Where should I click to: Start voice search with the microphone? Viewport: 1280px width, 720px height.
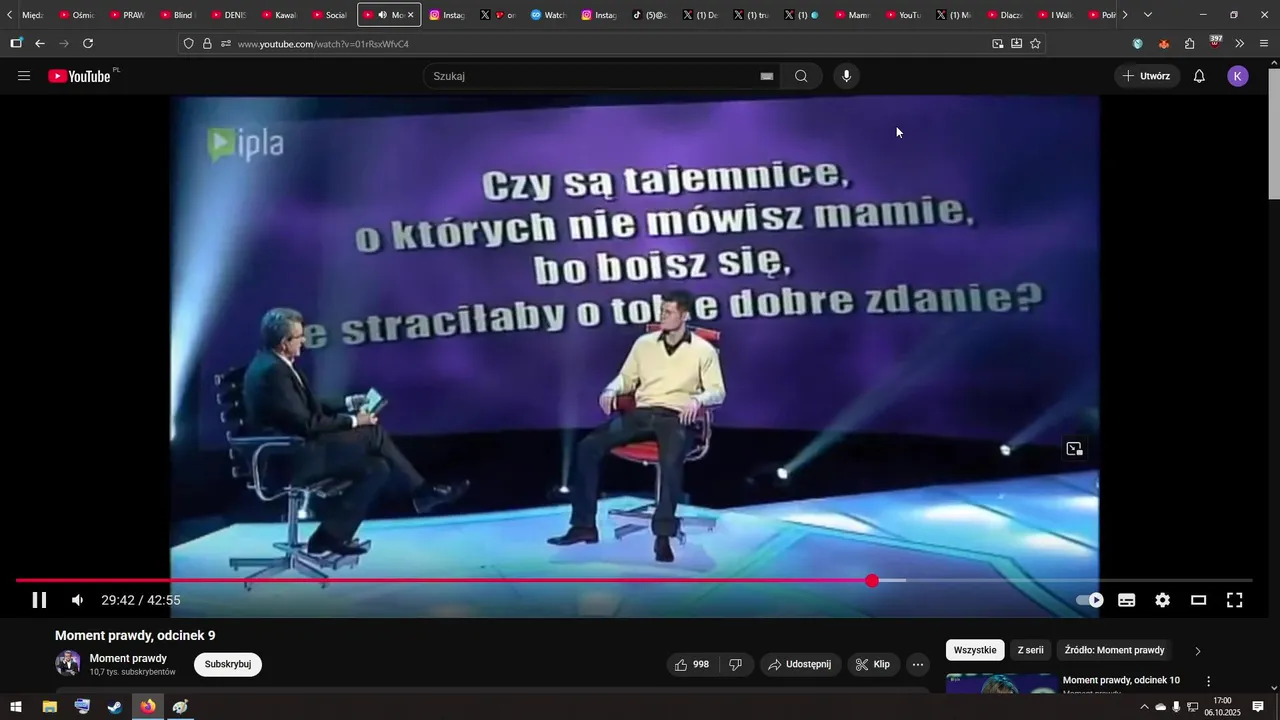[x=846, y=76]
